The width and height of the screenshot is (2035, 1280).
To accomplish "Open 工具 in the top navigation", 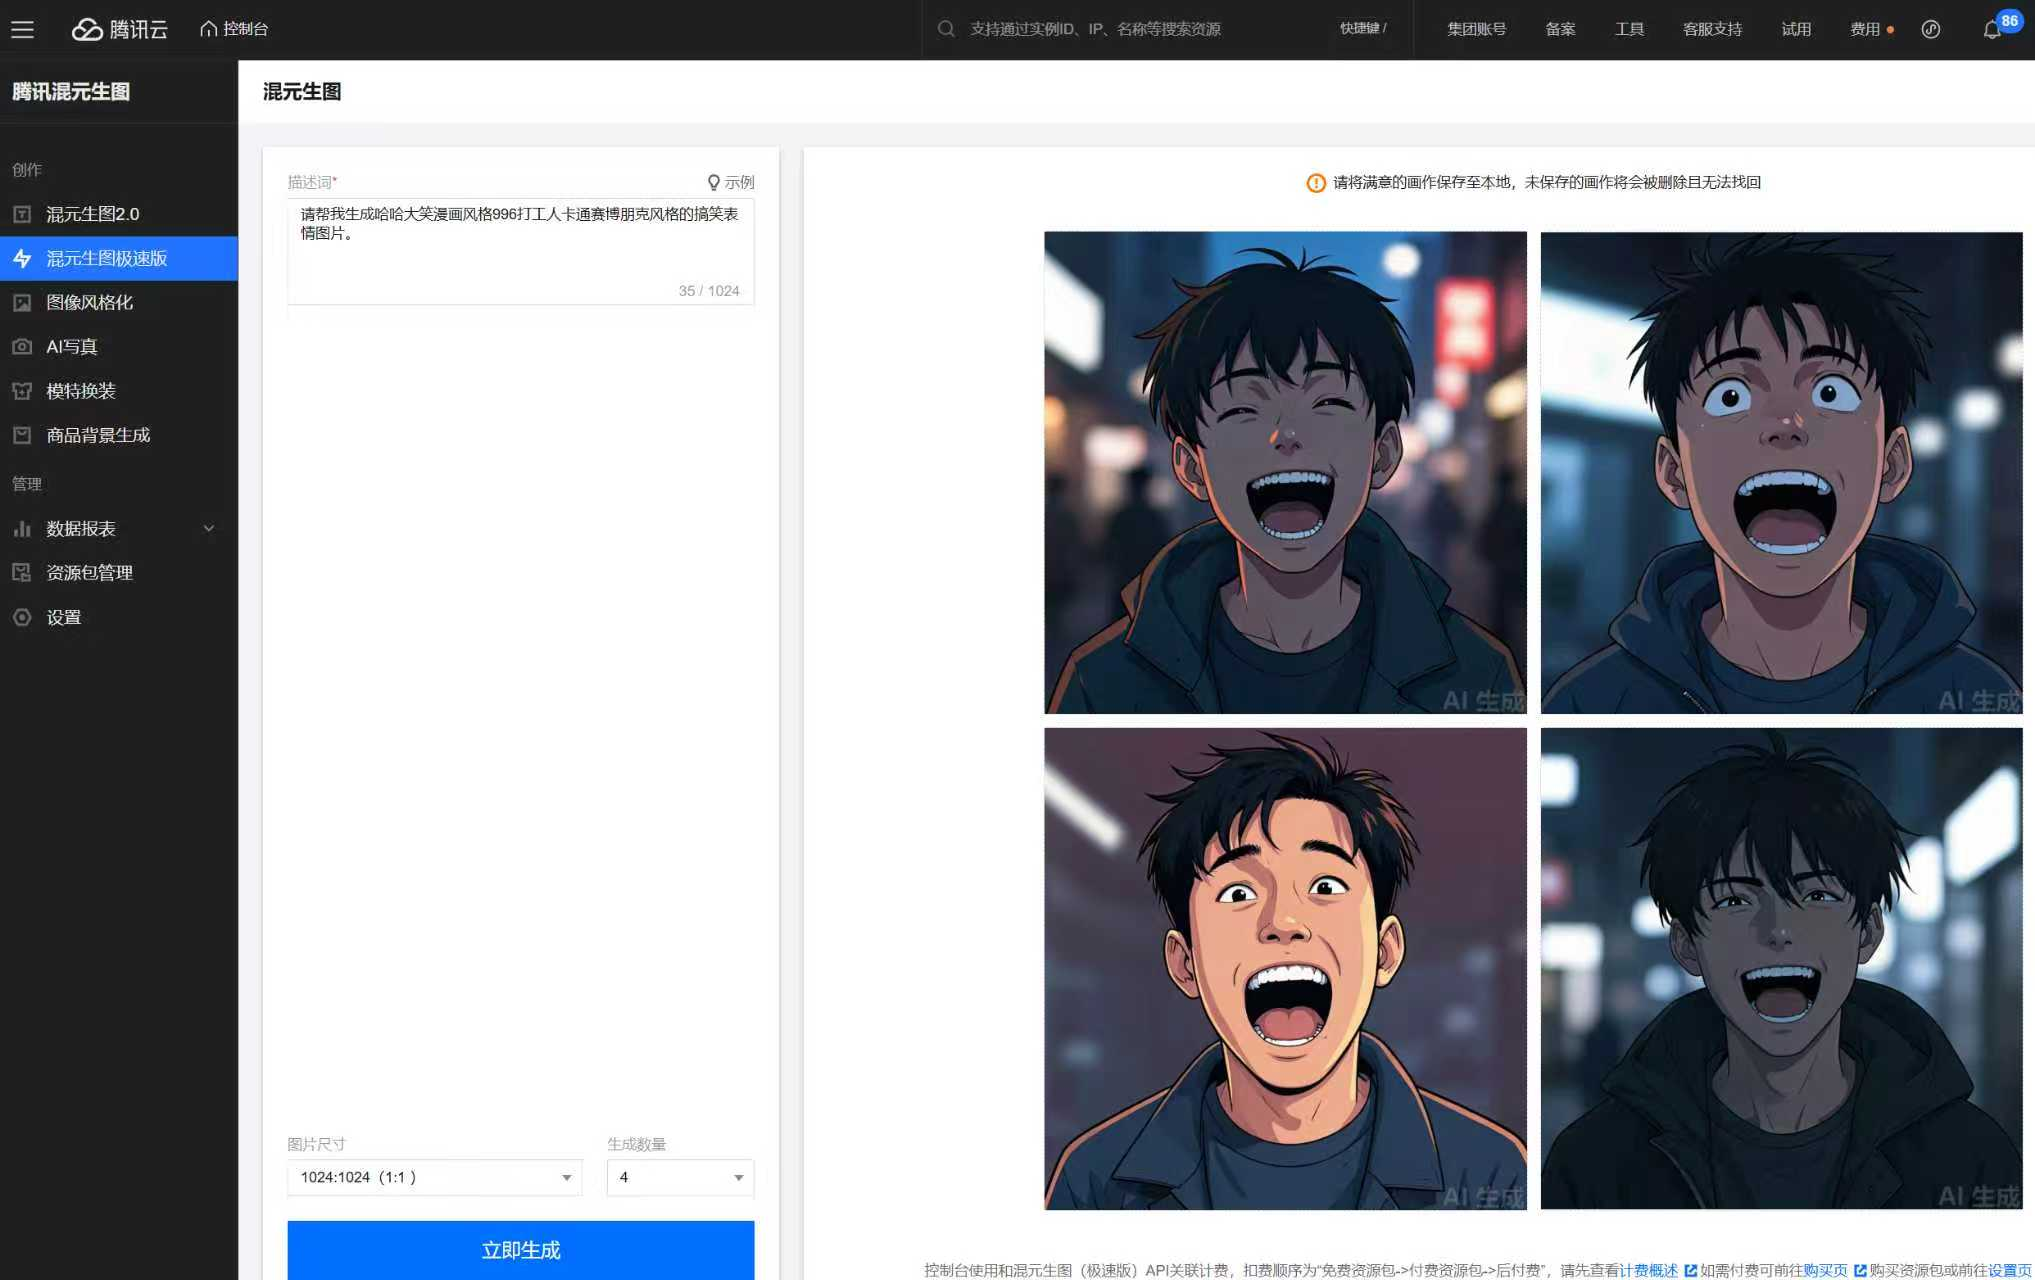I will point(1629,29).
